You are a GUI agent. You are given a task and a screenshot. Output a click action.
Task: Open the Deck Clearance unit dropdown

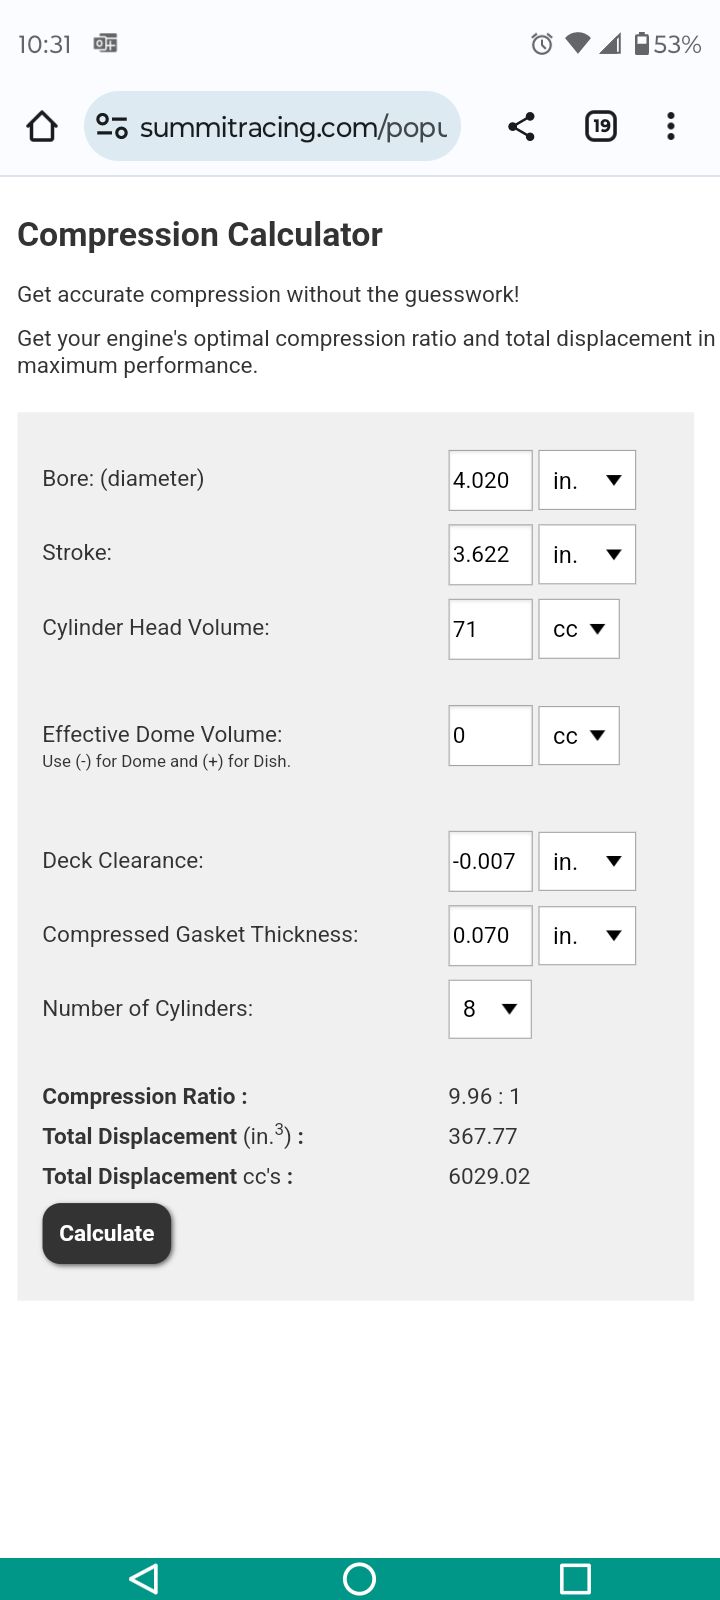pyautogui.click(x=587, y=862)
